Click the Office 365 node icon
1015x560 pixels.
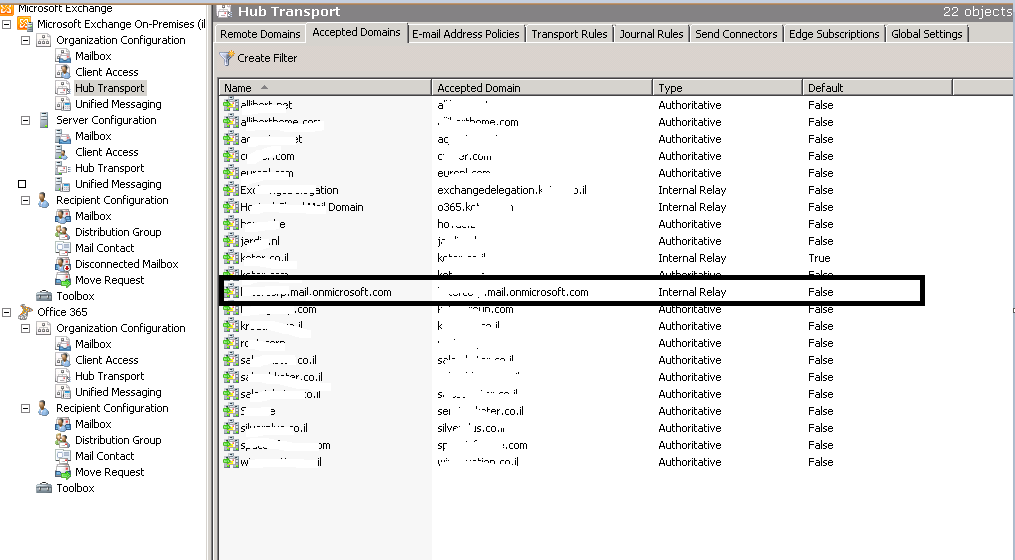[x=25, y=312]
